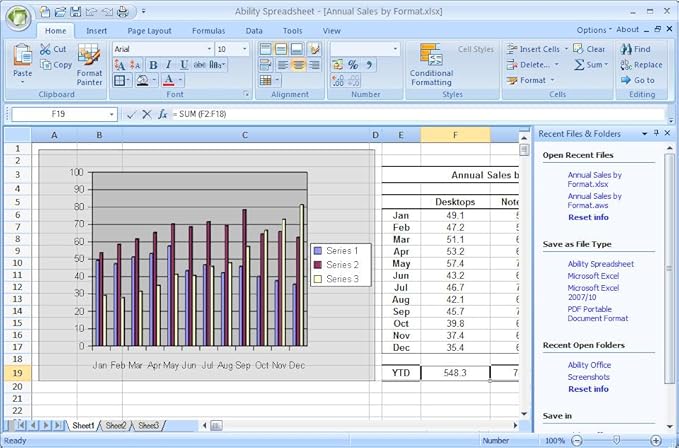Select the YTD total cell 548.3
Image resolution: width=679 pixels, height=448 pixels.
click(x=455, y=372)
